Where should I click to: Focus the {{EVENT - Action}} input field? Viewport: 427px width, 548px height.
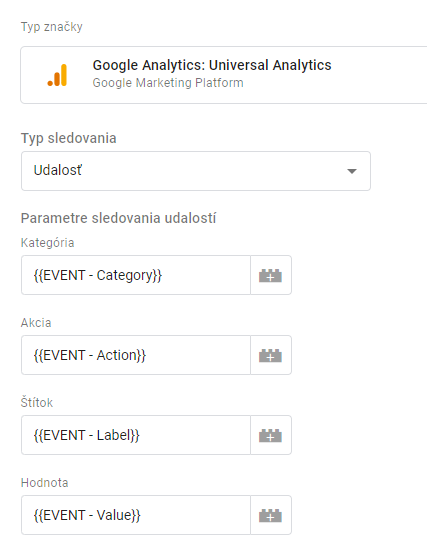136,355
